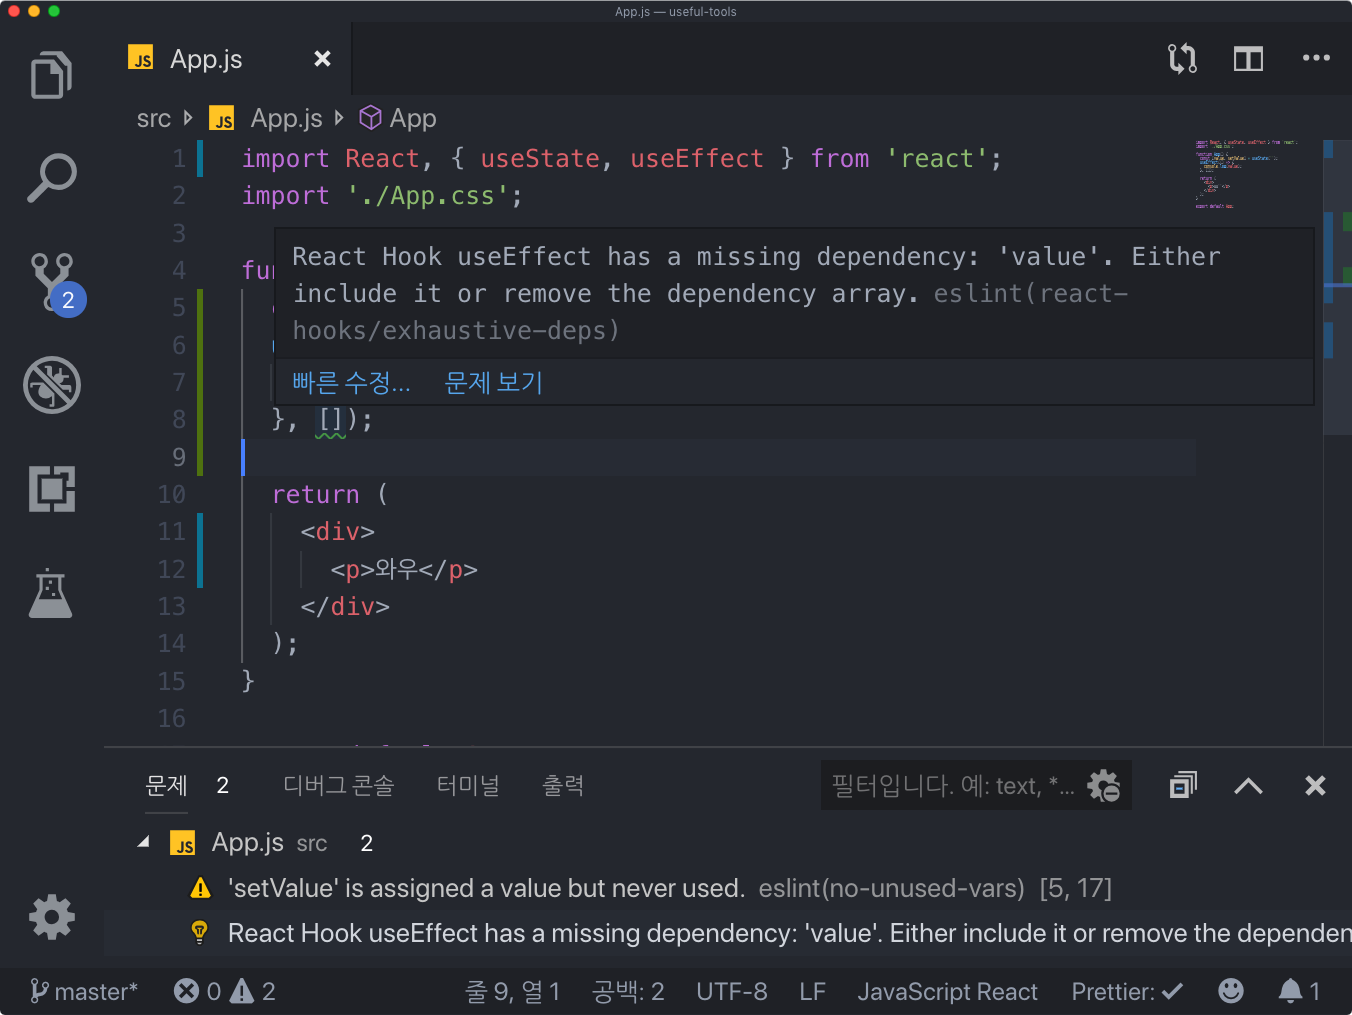Collapse the App.js problems group
Screen dimensions: 1352x1015
click(x=144, y=843)
